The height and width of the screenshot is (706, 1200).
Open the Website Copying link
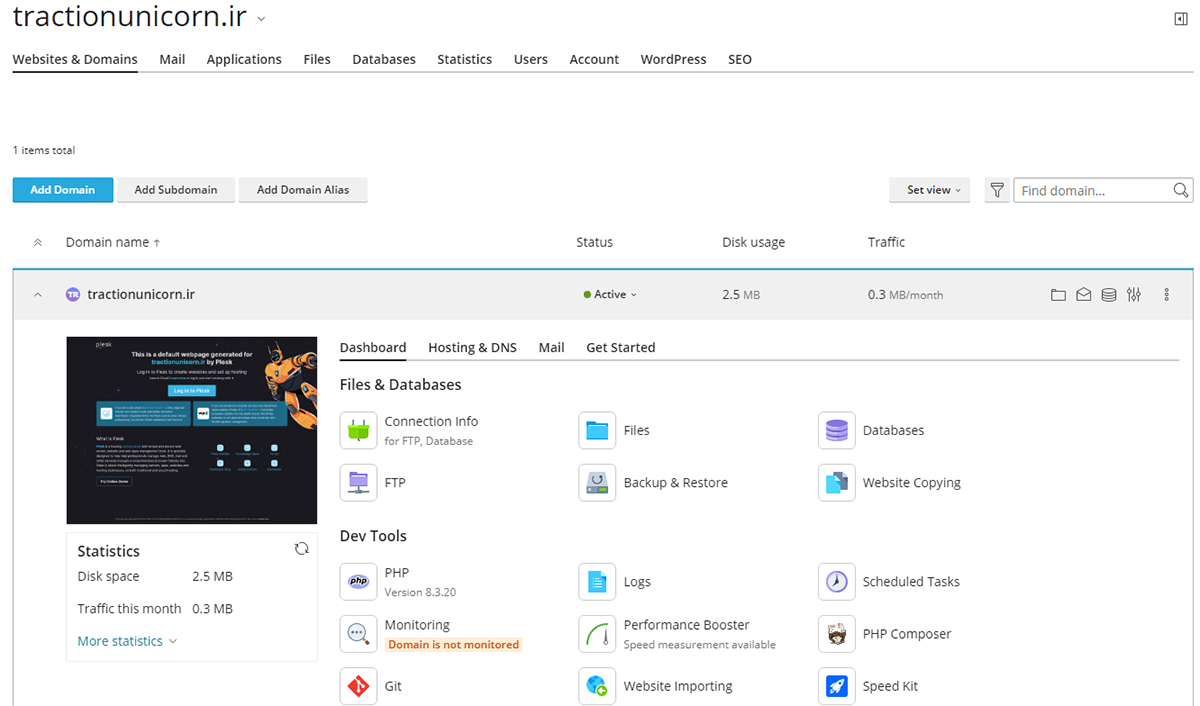911,482
